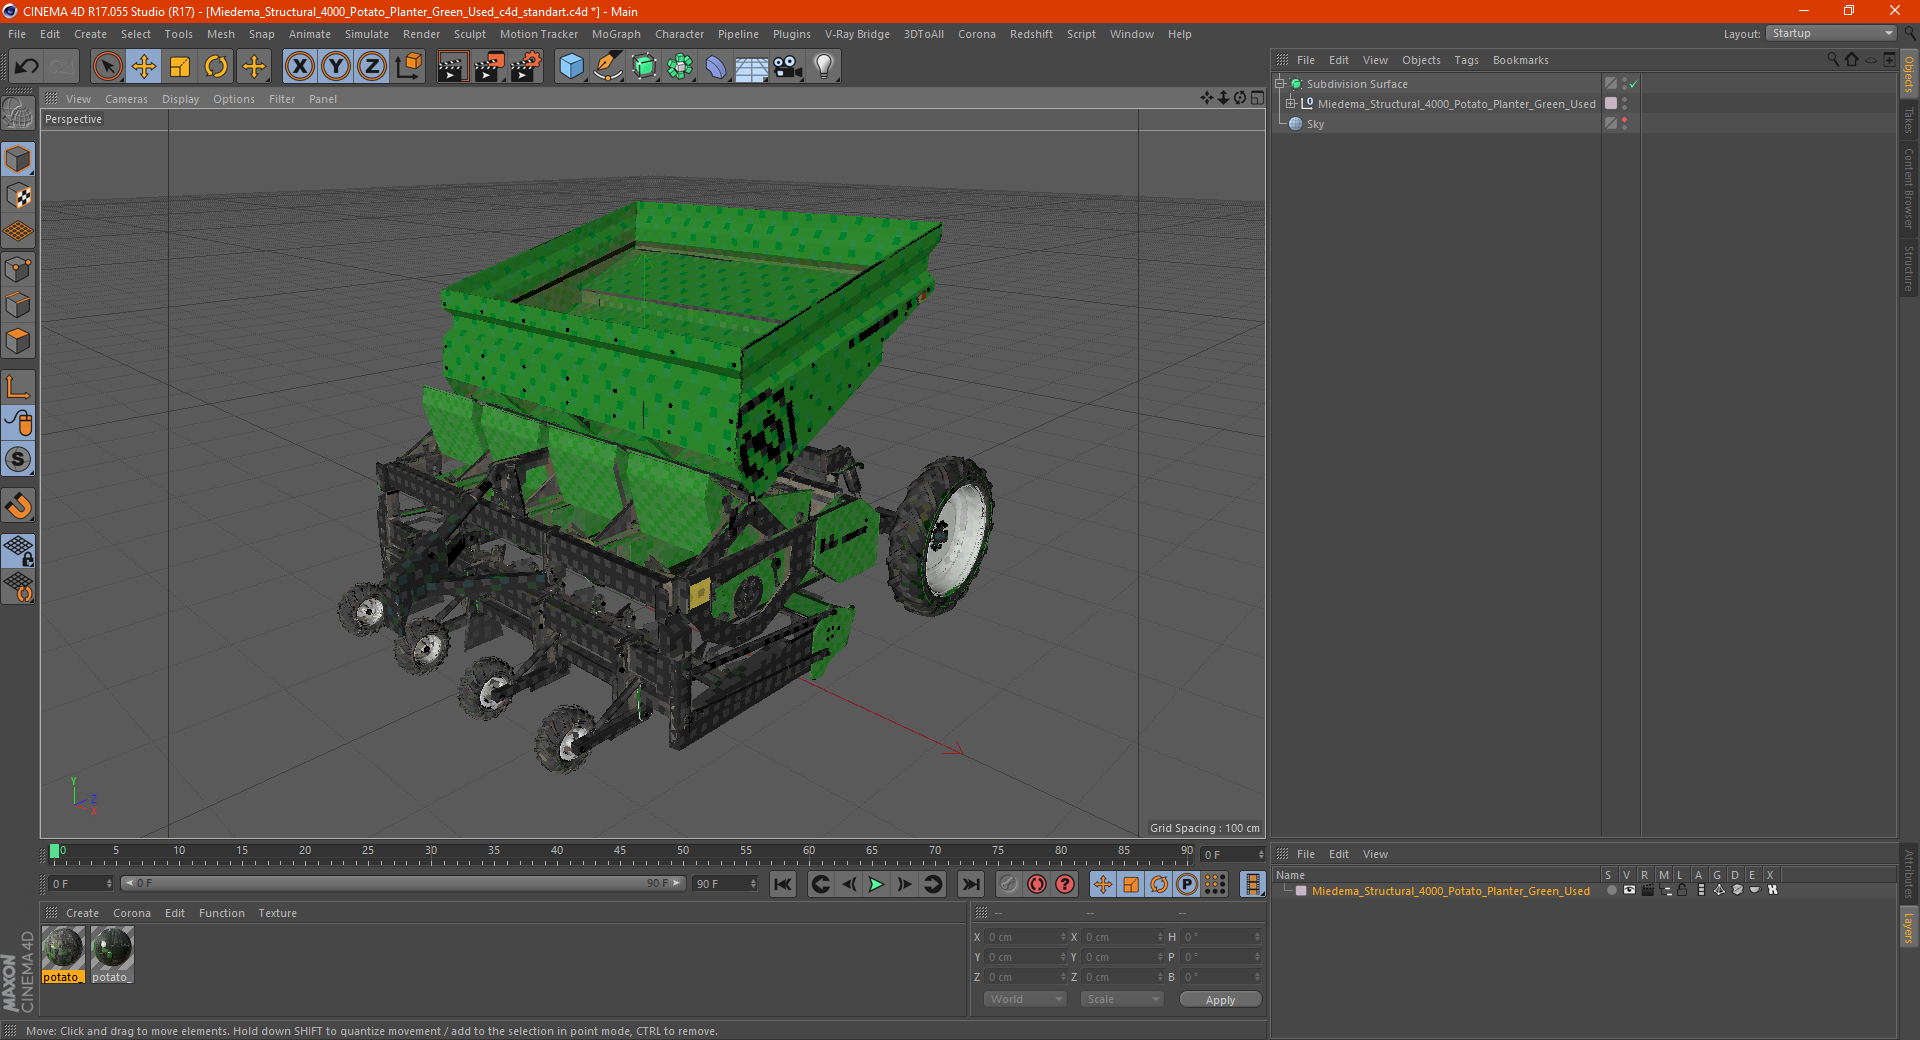Toggle visibility dots of Miedema object
Screen dimensions: 1920x1040
pyautogui.click(x=1624, y=103)
